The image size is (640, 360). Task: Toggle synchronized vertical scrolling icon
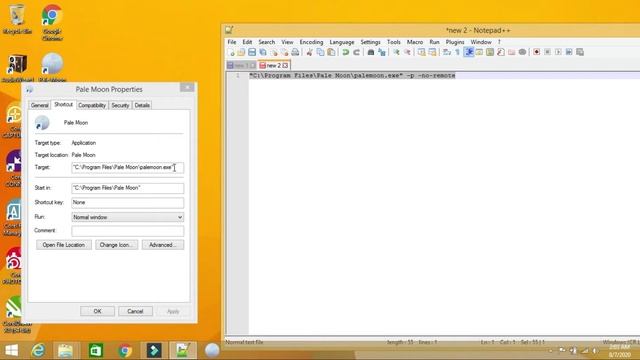(x=421, y=52)
